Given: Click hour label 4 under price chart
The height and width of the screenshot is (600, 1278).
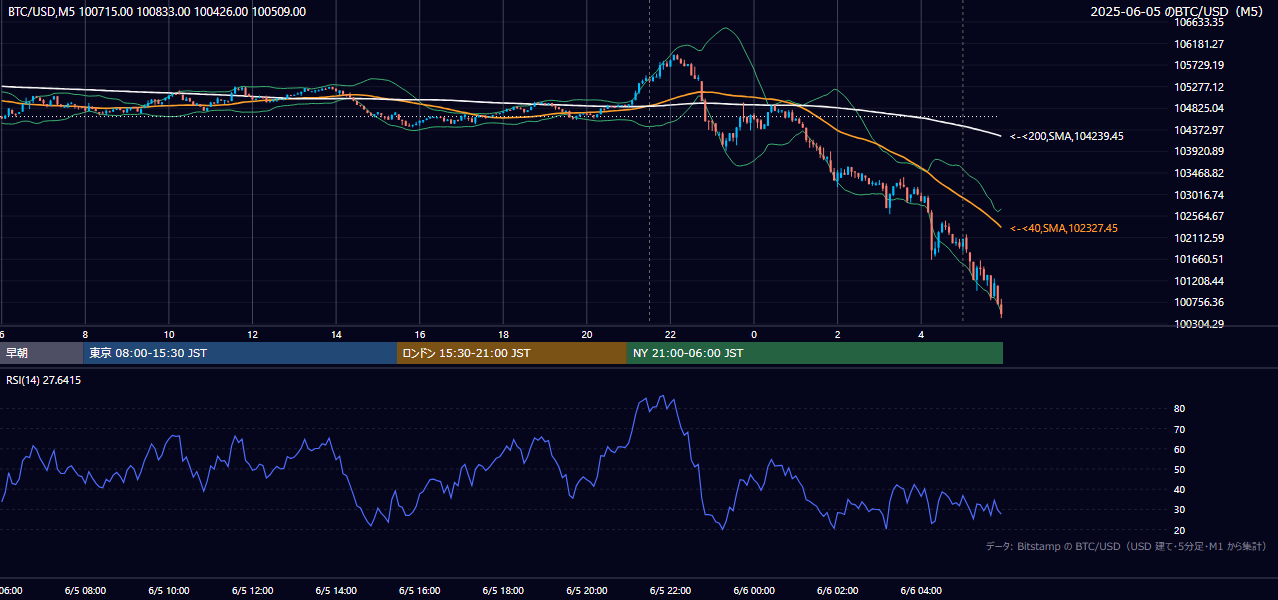Looking at the screenshot, I should (922, 334).
